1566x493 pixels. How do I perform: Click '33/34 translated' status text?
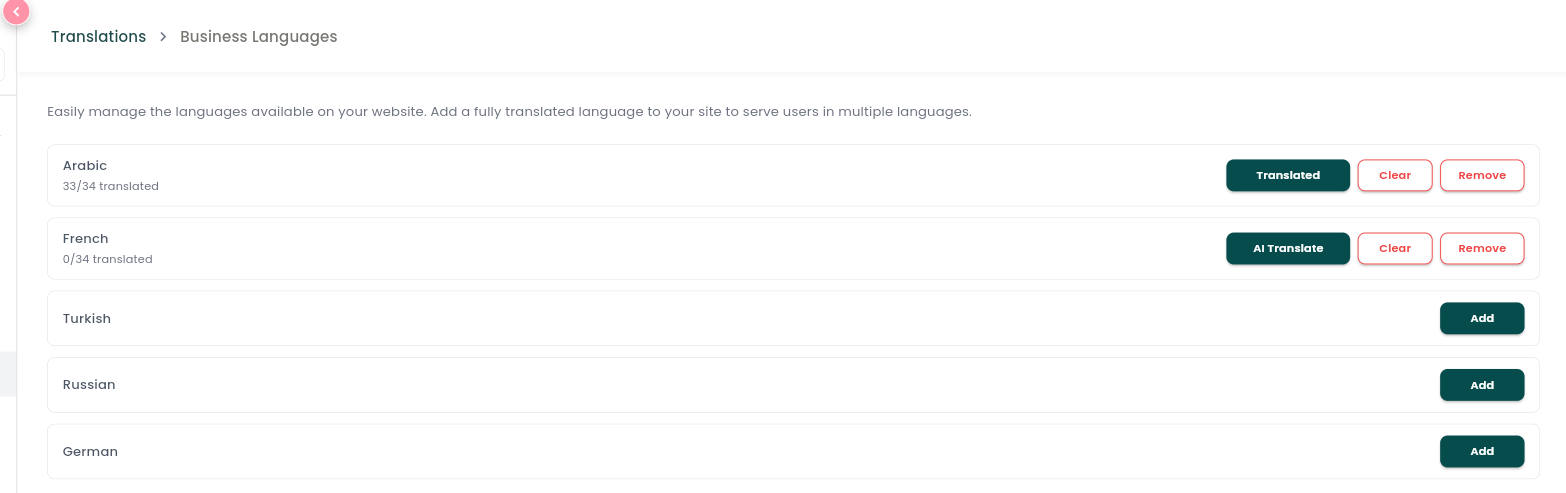pyautogui.click(x=111, y=186)
